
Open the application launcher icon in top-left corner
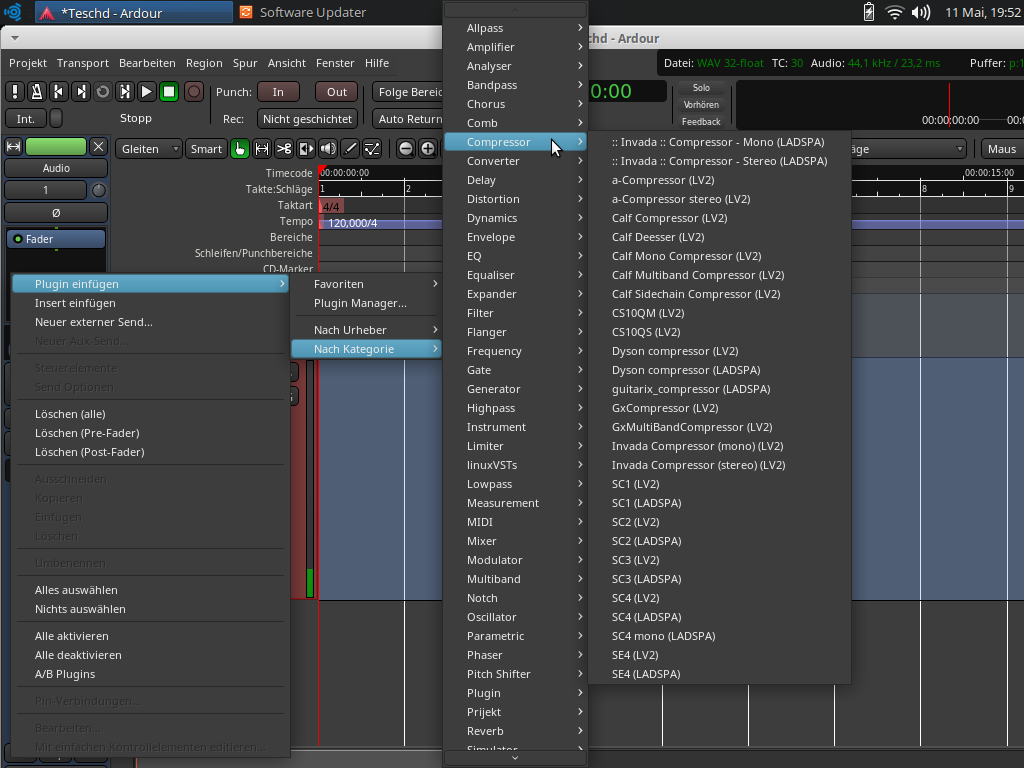coord(13,12)
